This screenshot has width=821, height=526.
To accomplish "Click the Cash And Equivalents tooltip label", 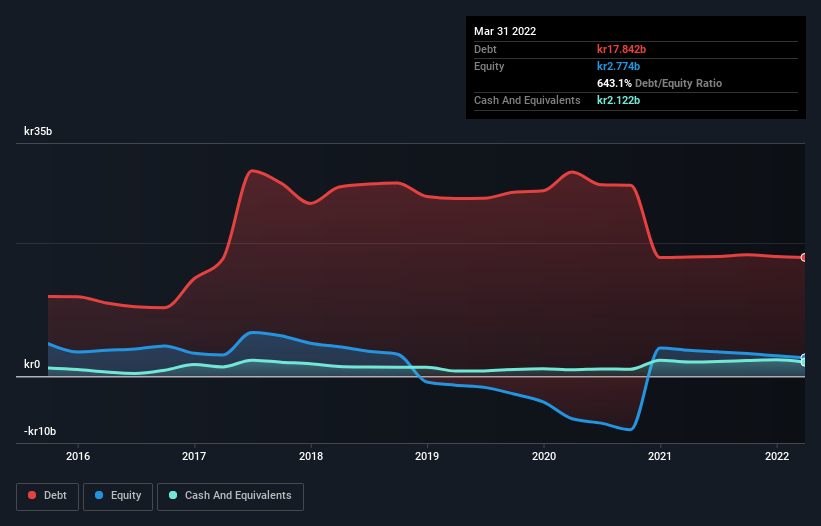I will pos(527,100).
